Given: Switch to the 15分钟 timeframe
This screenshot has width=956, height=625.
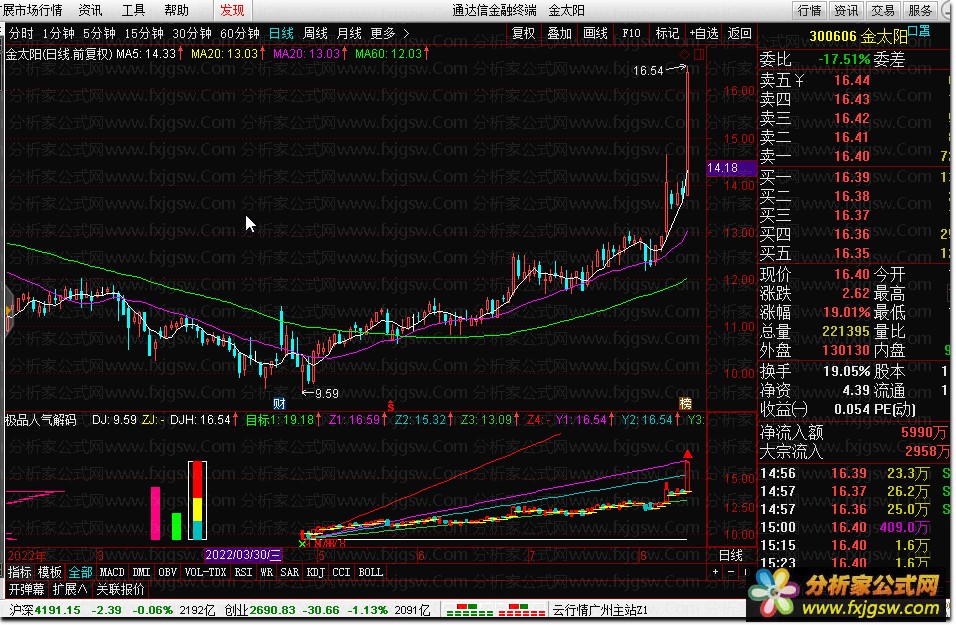Looking at the screenshot, I should coord(144,34).
